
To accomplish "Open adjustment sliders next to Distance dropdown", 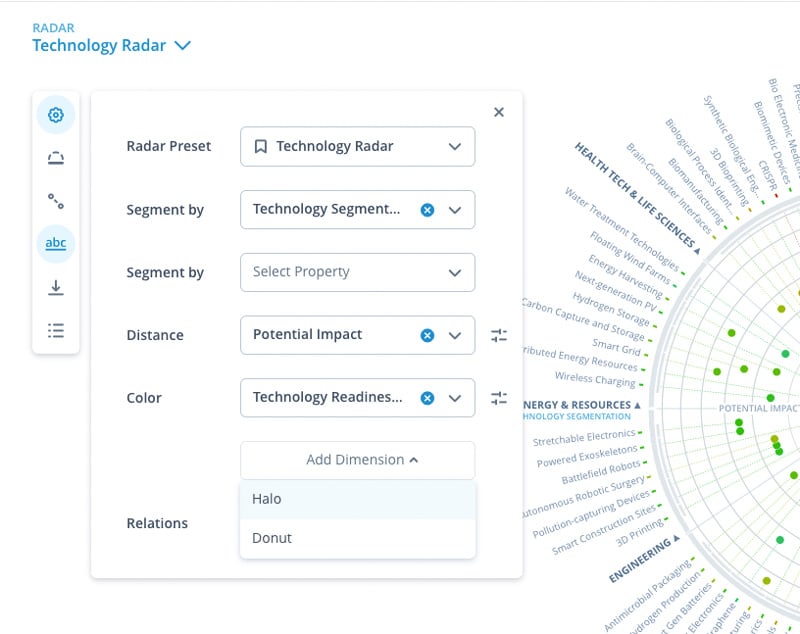I will click(499, 335).
